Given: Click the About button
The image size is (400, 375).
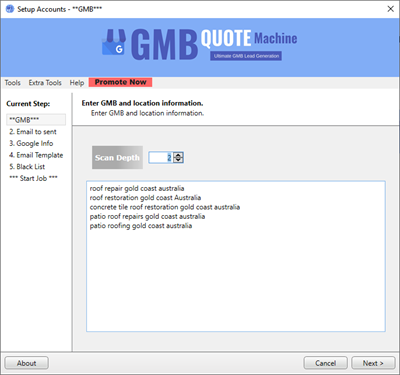Looking at the screenshot, I should [x=26, y=363].
